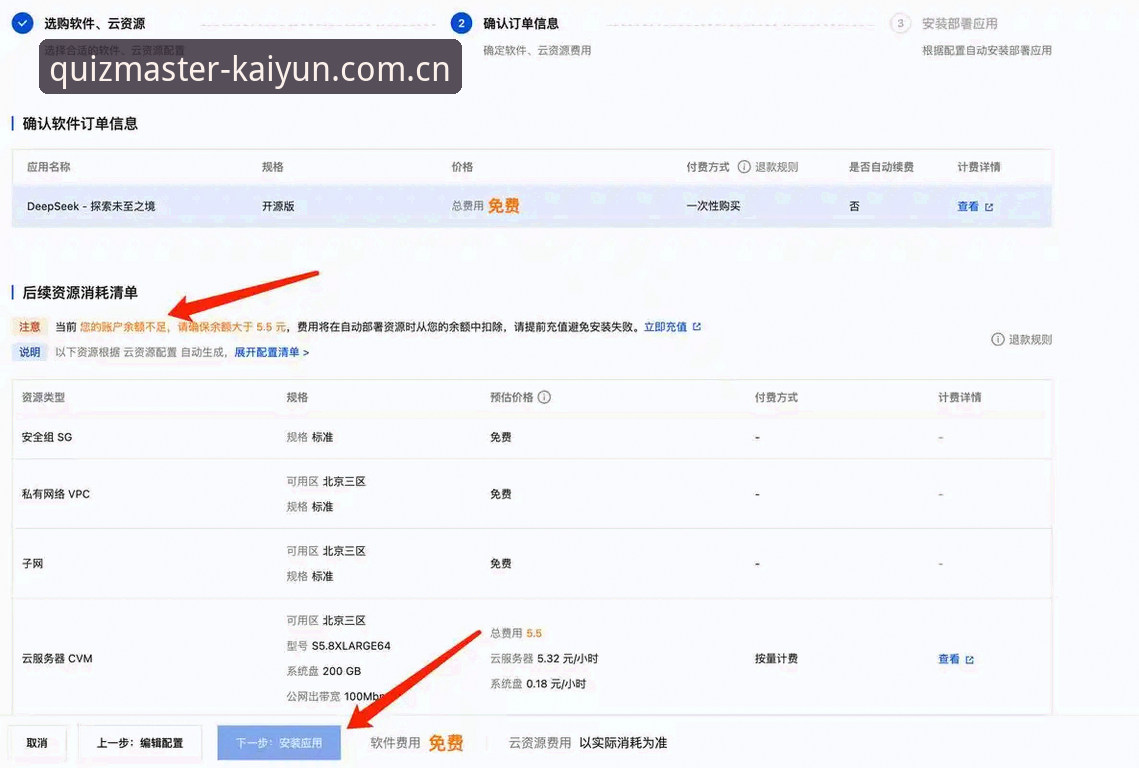Click 确认软件订单信息 section heading

point(80,124)
